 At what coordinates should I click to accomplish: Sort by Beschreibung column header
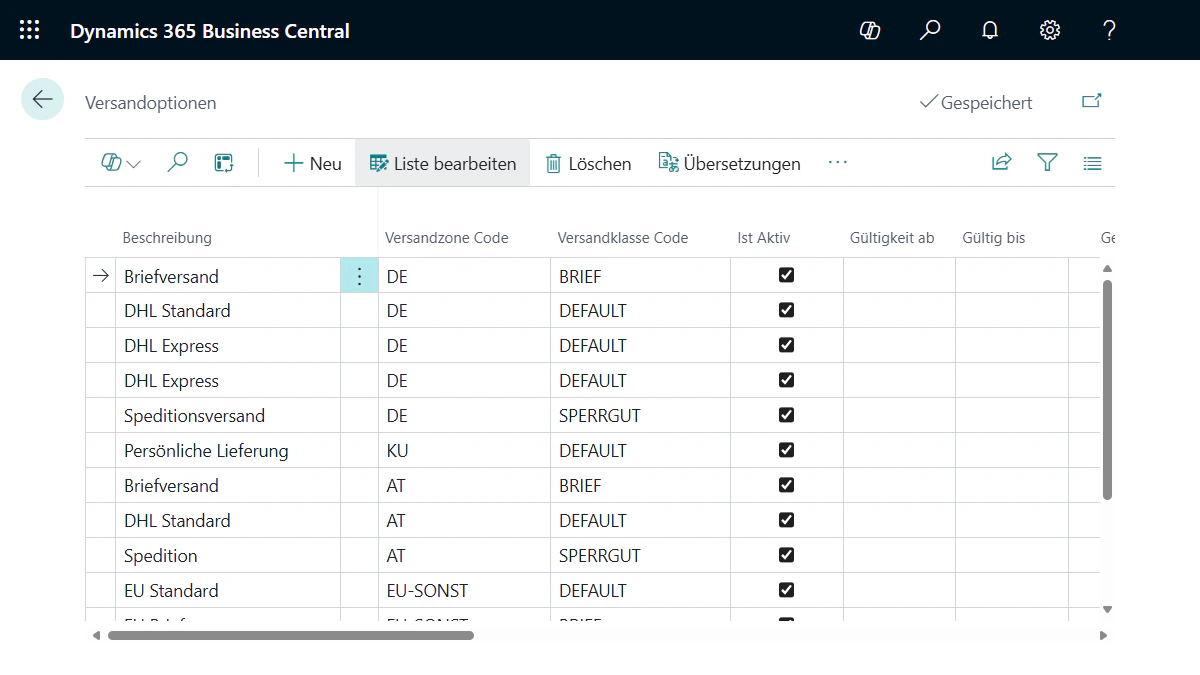(x=167, y=238)
